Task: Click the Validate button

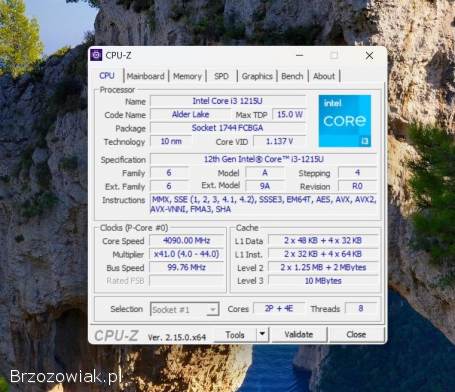Action: [299, 334]
